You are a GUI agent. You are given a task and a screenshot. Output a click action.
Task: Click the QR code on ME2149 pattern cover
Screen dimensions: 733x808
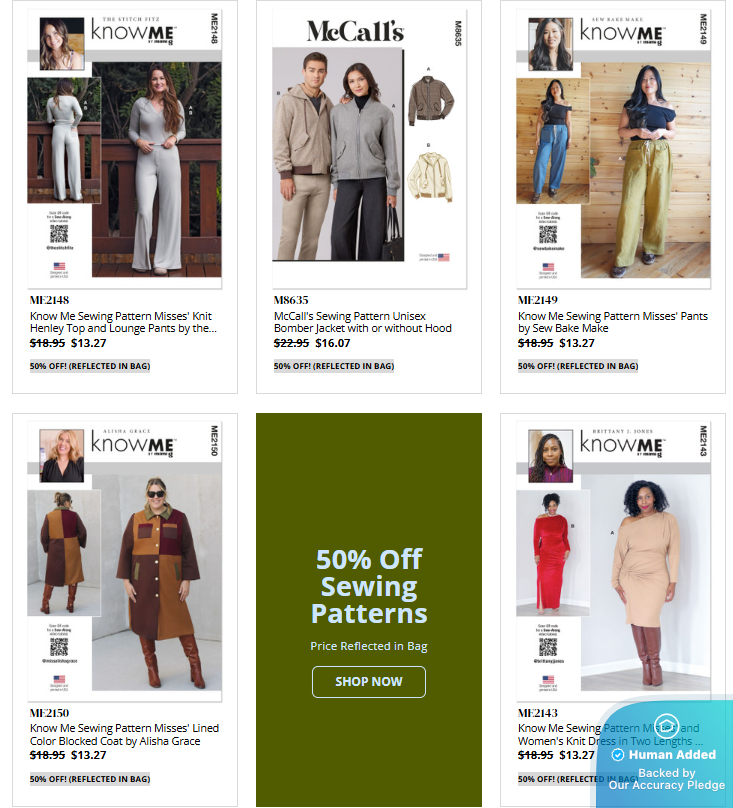point(548,234)
